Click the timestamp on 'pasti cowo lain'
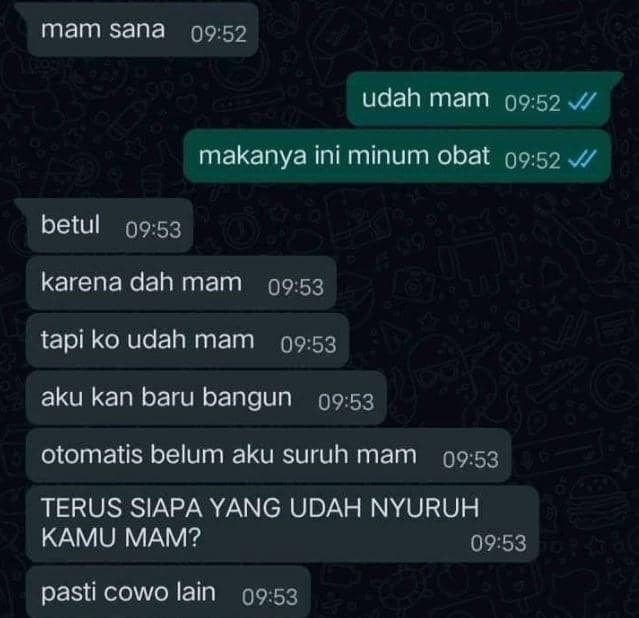This screenshot has width=639, height=618. pyautogui.click(x=270, y=597)
